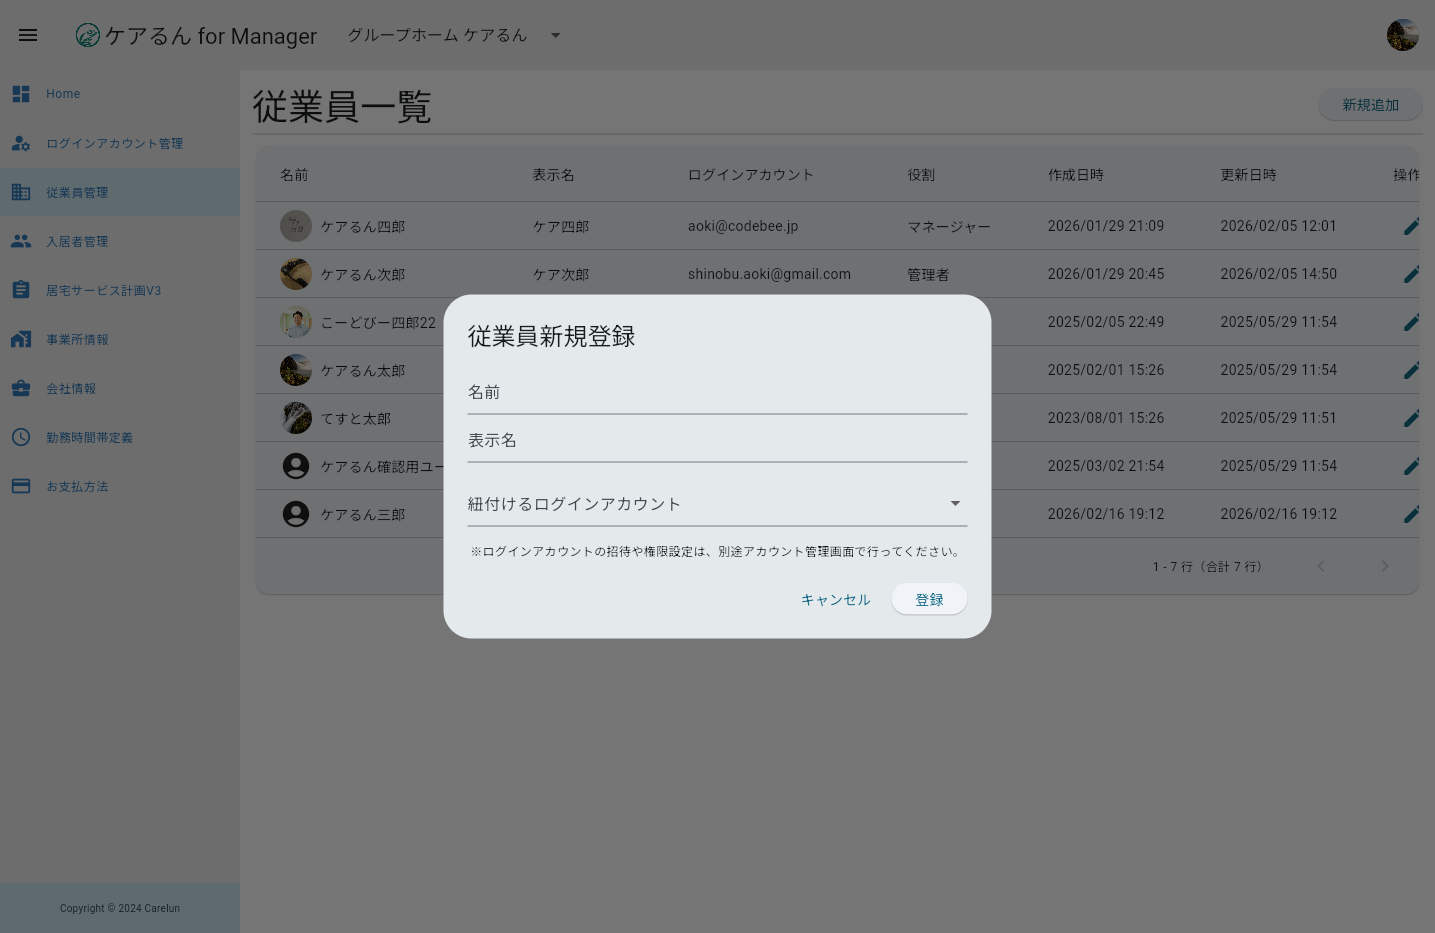Image resolution: width=1435 pixels, height=933 pixels.
Task: Edit ケアるん四郎 using the pencil icon
Action: pyautogui.click(x=1411, y=226)
